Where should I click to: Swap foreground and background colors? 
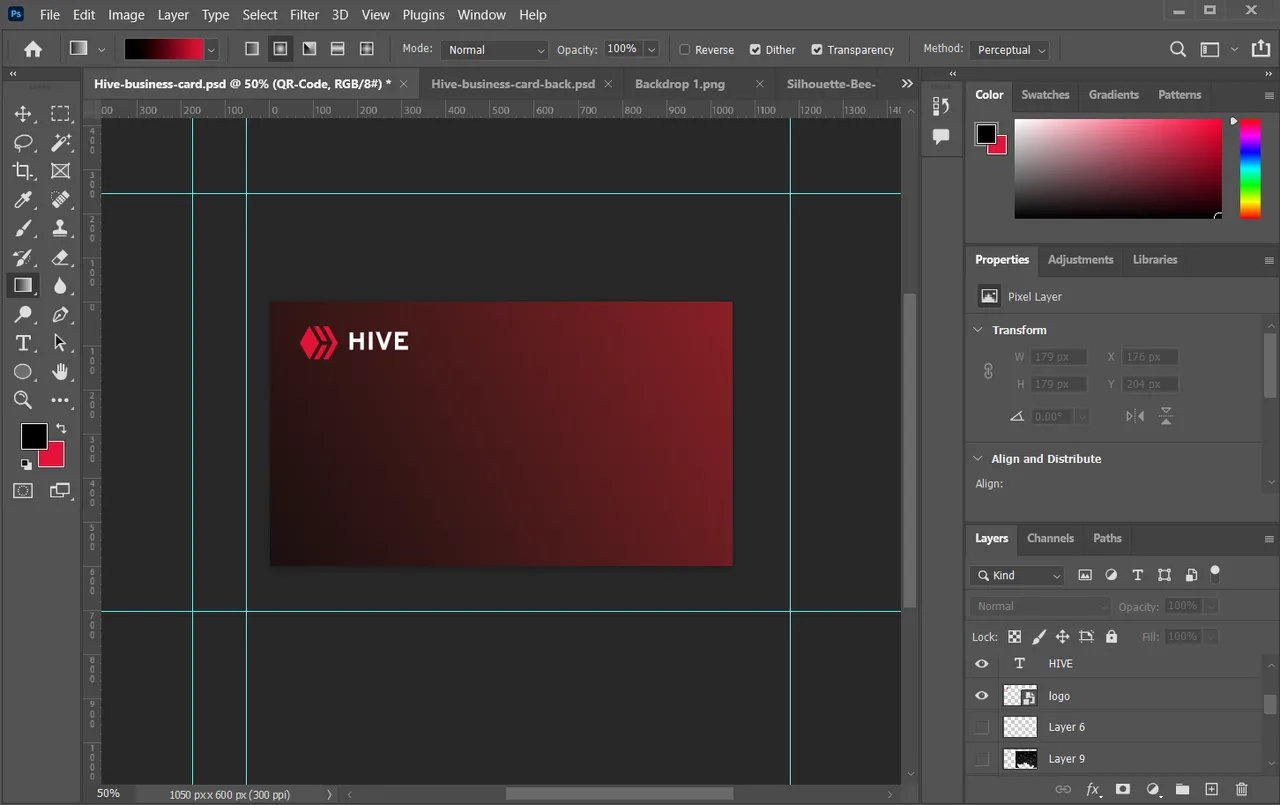point(61,428)
